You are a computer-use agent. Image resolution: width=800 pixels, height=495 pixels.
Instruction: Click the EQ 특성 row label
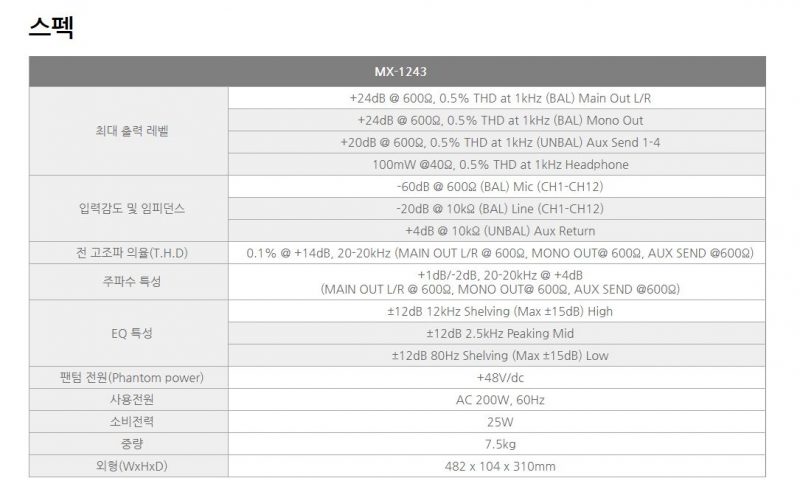129,333
